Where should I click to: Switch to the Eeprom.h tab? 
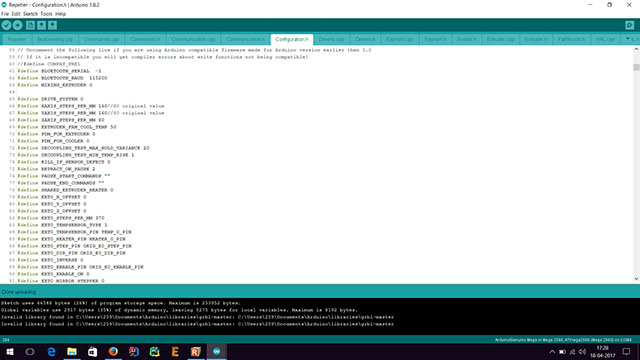(436, 40)
